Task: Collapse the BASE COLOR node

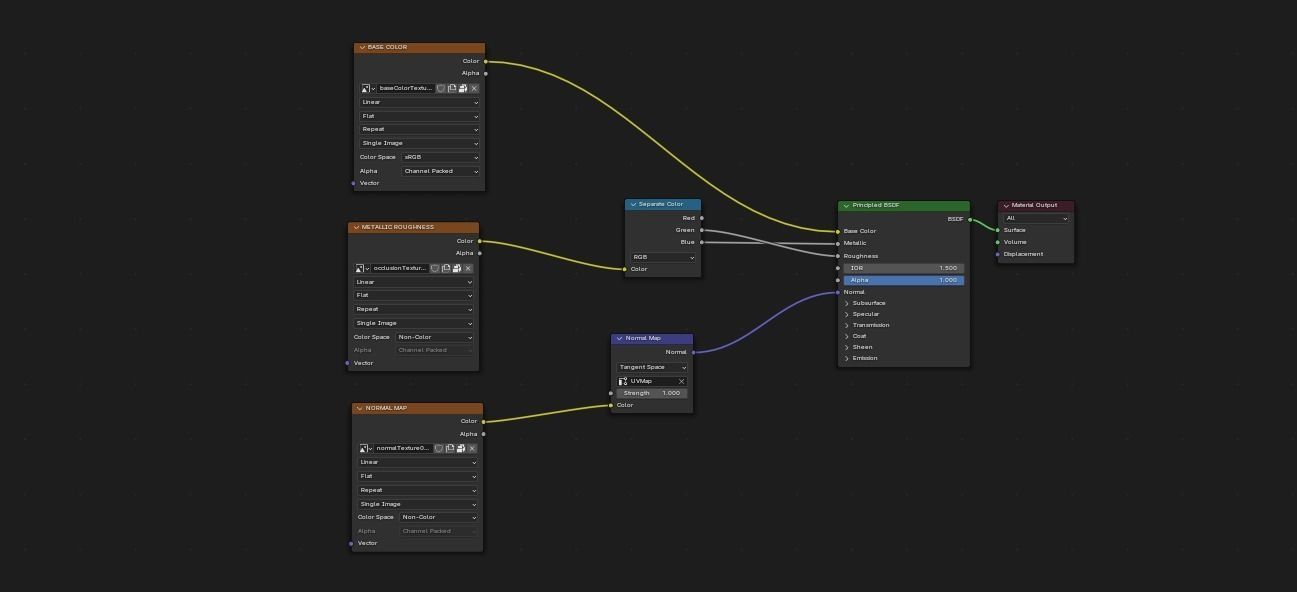Action: [x=362, y=47]
